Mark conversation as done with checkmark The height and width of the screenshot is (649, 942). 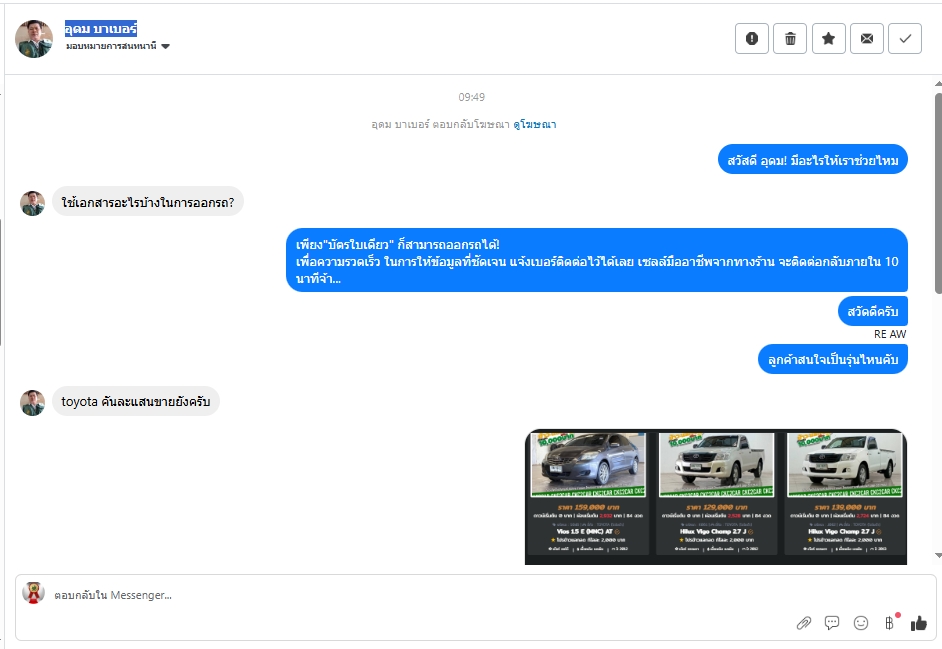[x=905, y=38]
